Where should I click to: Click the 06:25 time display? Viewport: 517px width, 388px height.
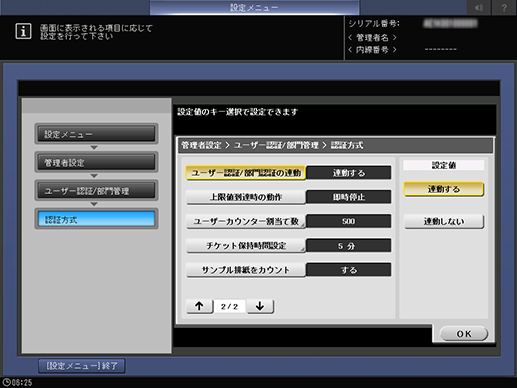pos(22,382)
